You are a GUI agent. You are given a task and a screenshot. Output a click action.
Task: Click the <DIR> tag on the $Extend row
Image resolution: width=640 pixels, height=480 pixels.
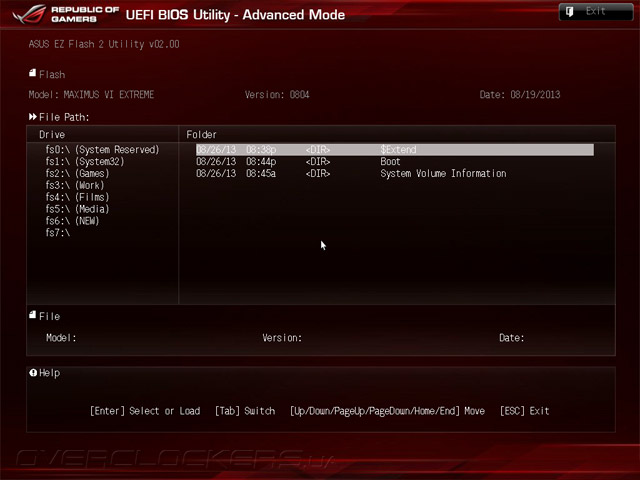318,150
